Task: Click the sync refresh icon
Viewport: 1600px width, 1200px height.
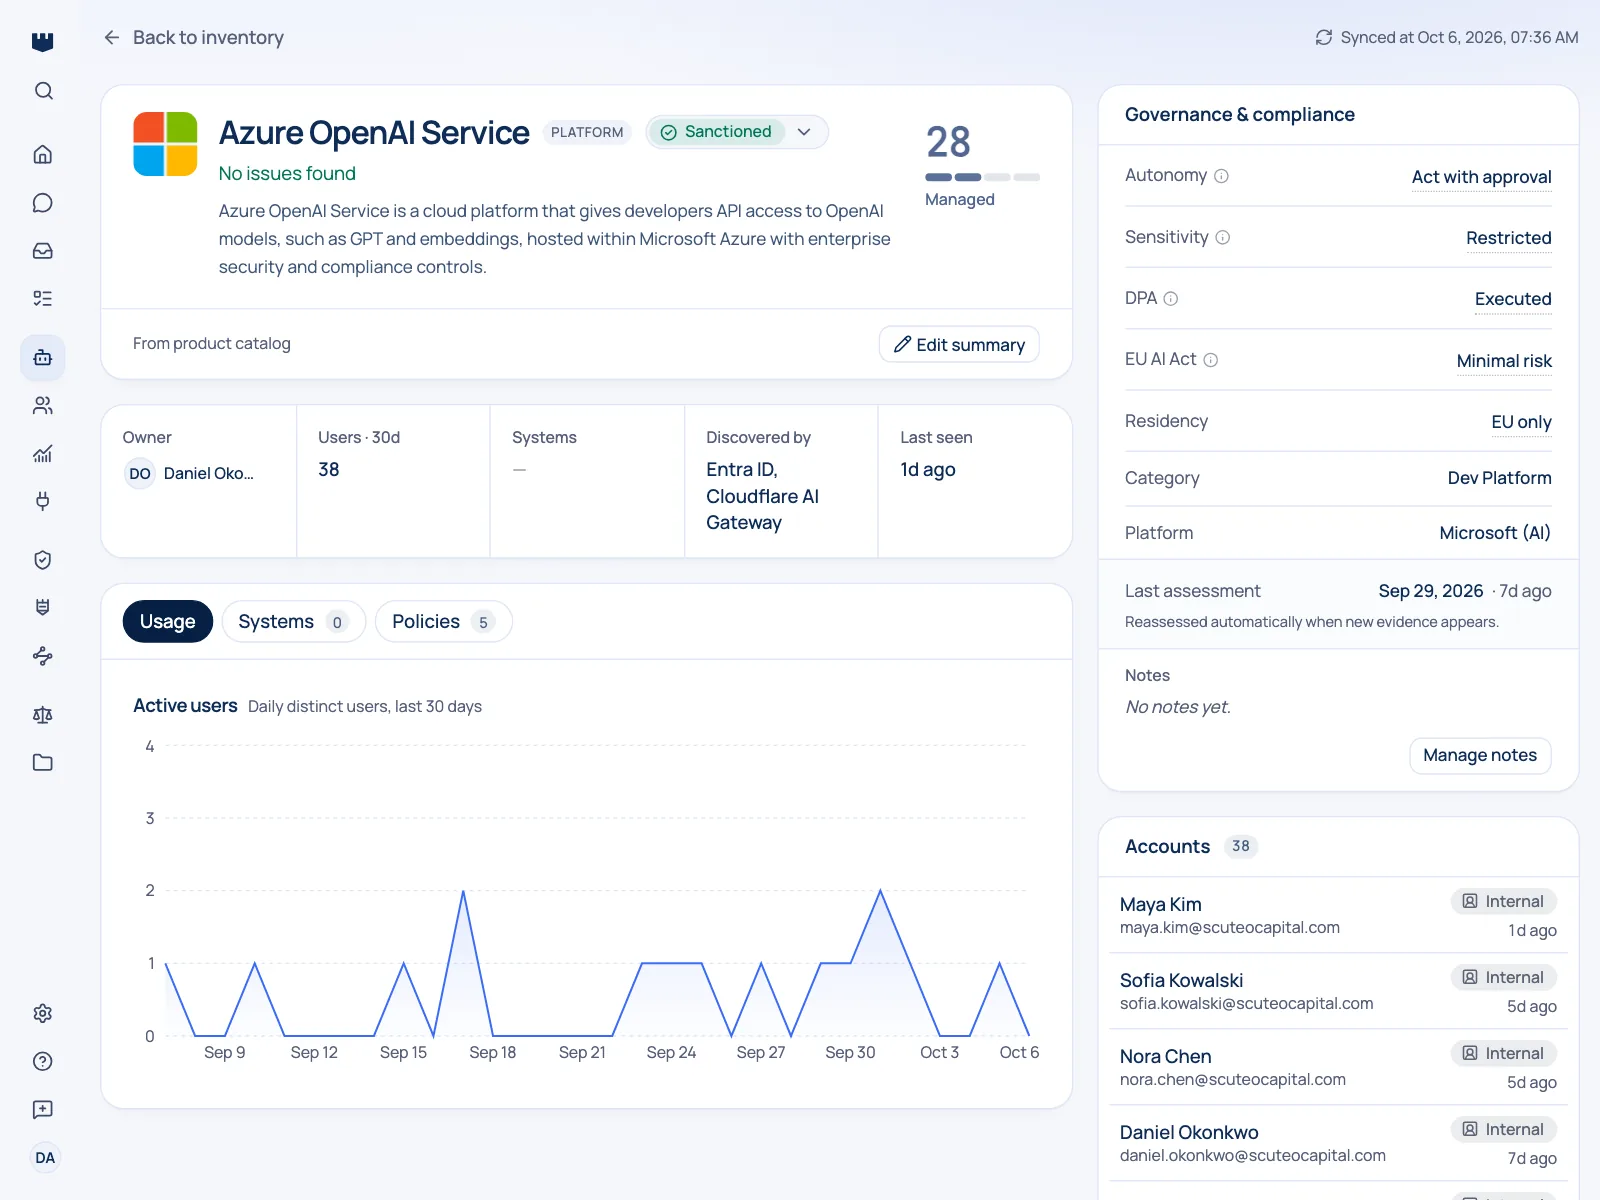Action: click(x=1324, y=37)
